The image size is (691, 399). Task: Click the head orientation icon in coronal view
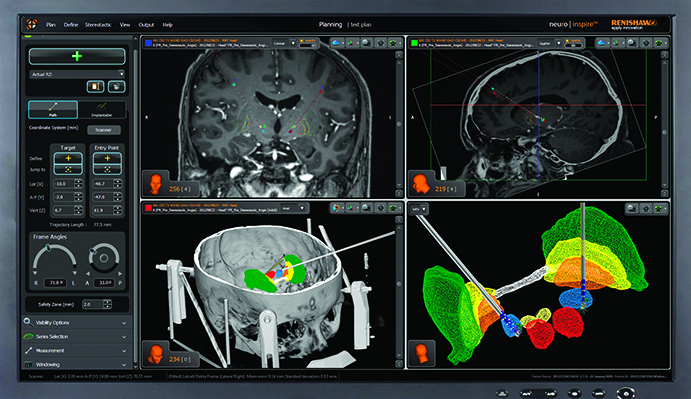tap(155, 183)
